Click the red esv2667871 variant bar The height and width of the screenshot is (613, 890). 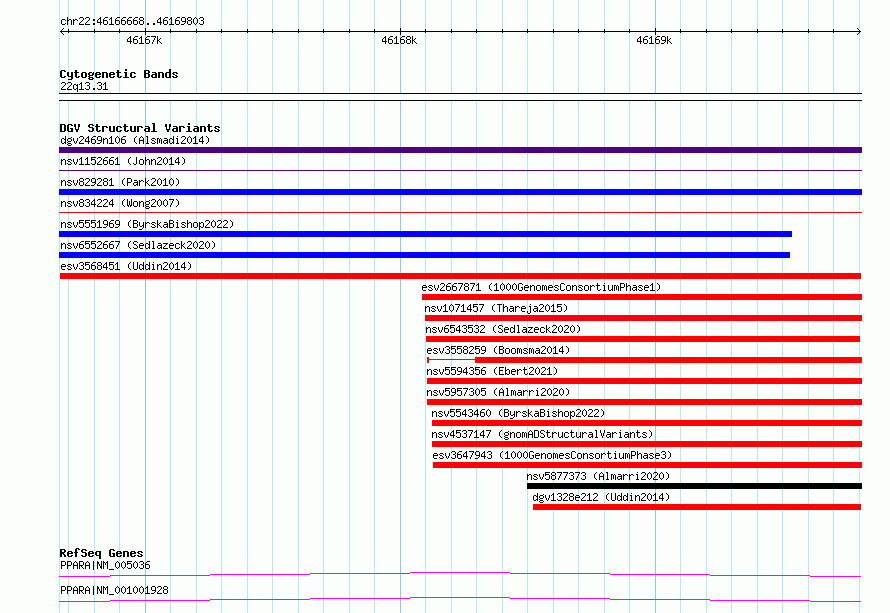[642, 297]
